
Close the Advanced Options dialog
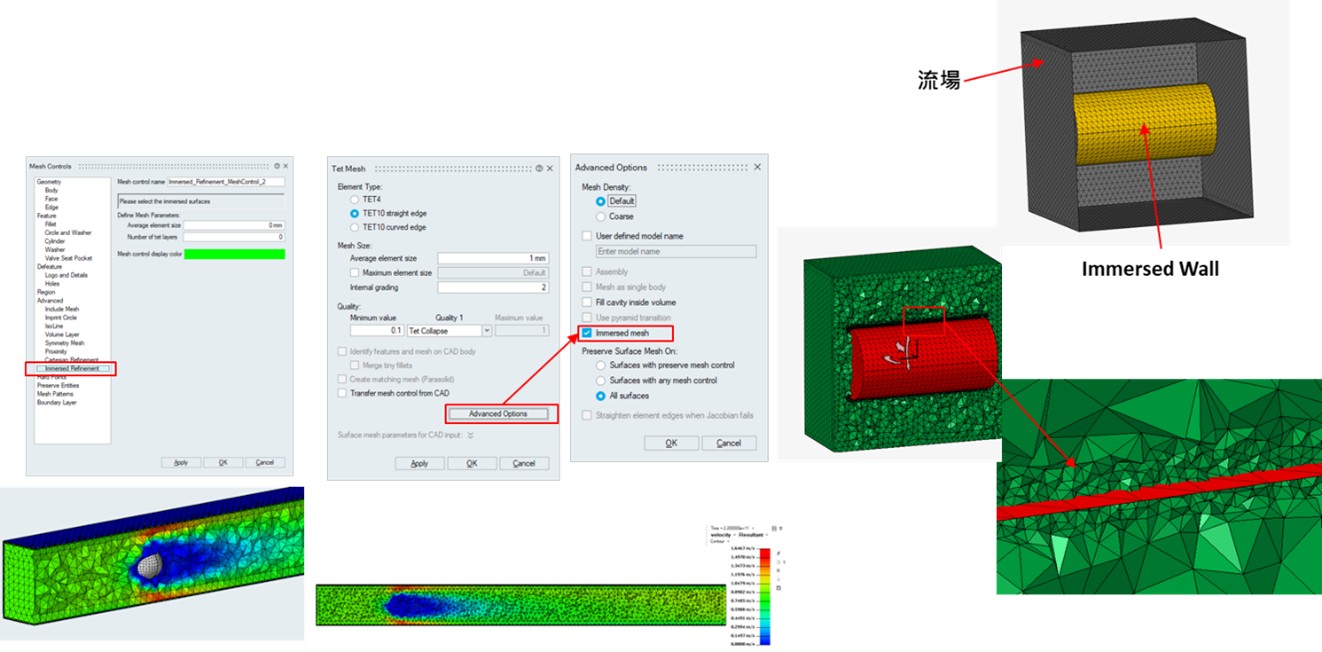point(757,167)
